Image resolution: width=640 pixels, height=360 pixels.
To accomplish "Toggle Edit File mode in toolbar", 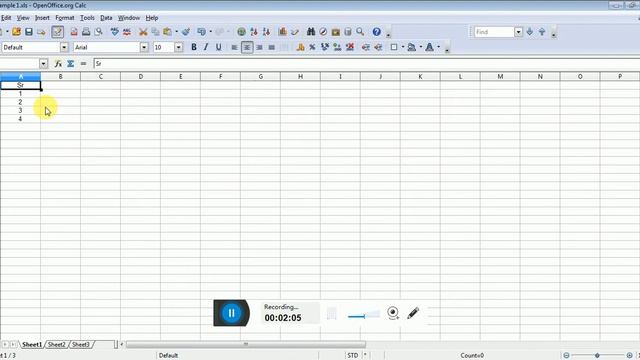I will 58,32.
